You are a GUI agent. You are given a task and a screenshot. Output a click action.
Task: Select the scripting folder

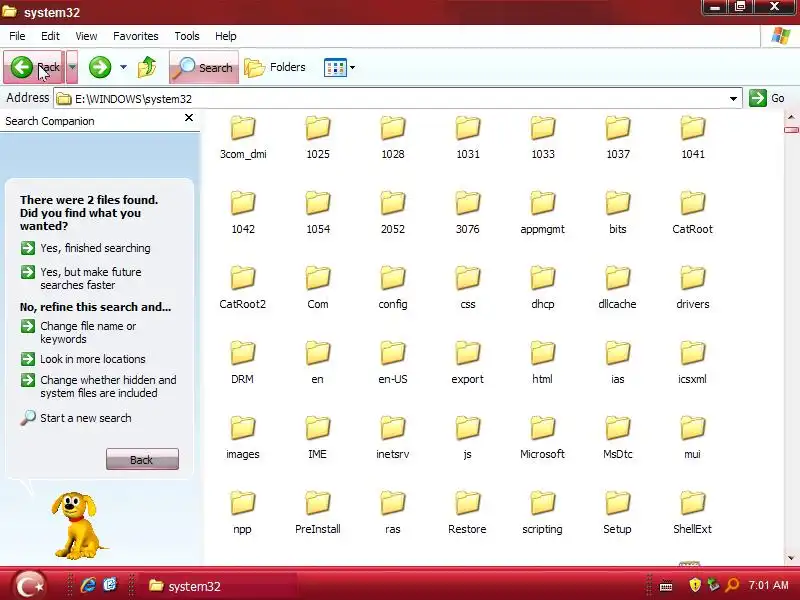pos(542,512)
